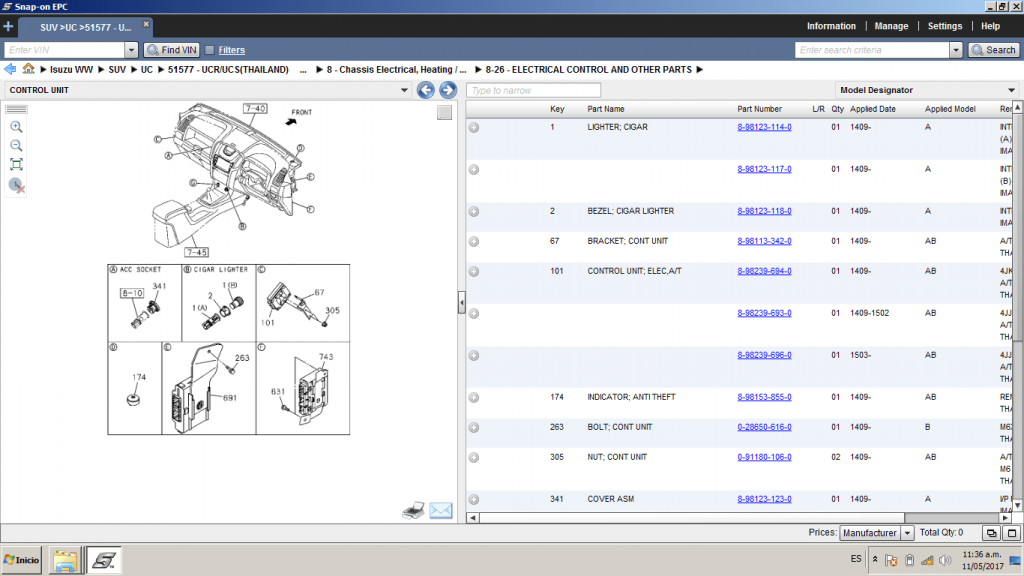Click the Search button
This screenshot has height=576, width=1024.
click(x=993, y=50)
